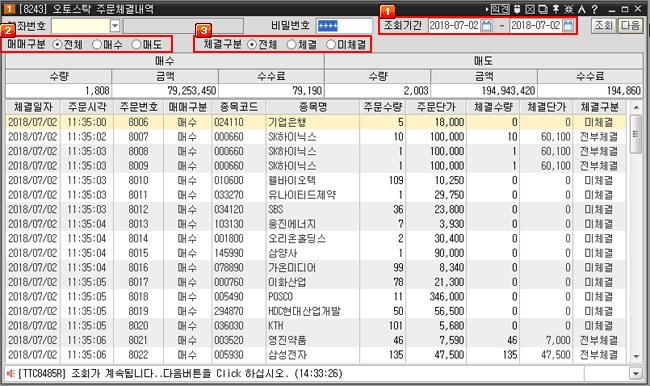Click the down arrow of the table scrollbar
650x386 pixels.
(x=636, y=356)
